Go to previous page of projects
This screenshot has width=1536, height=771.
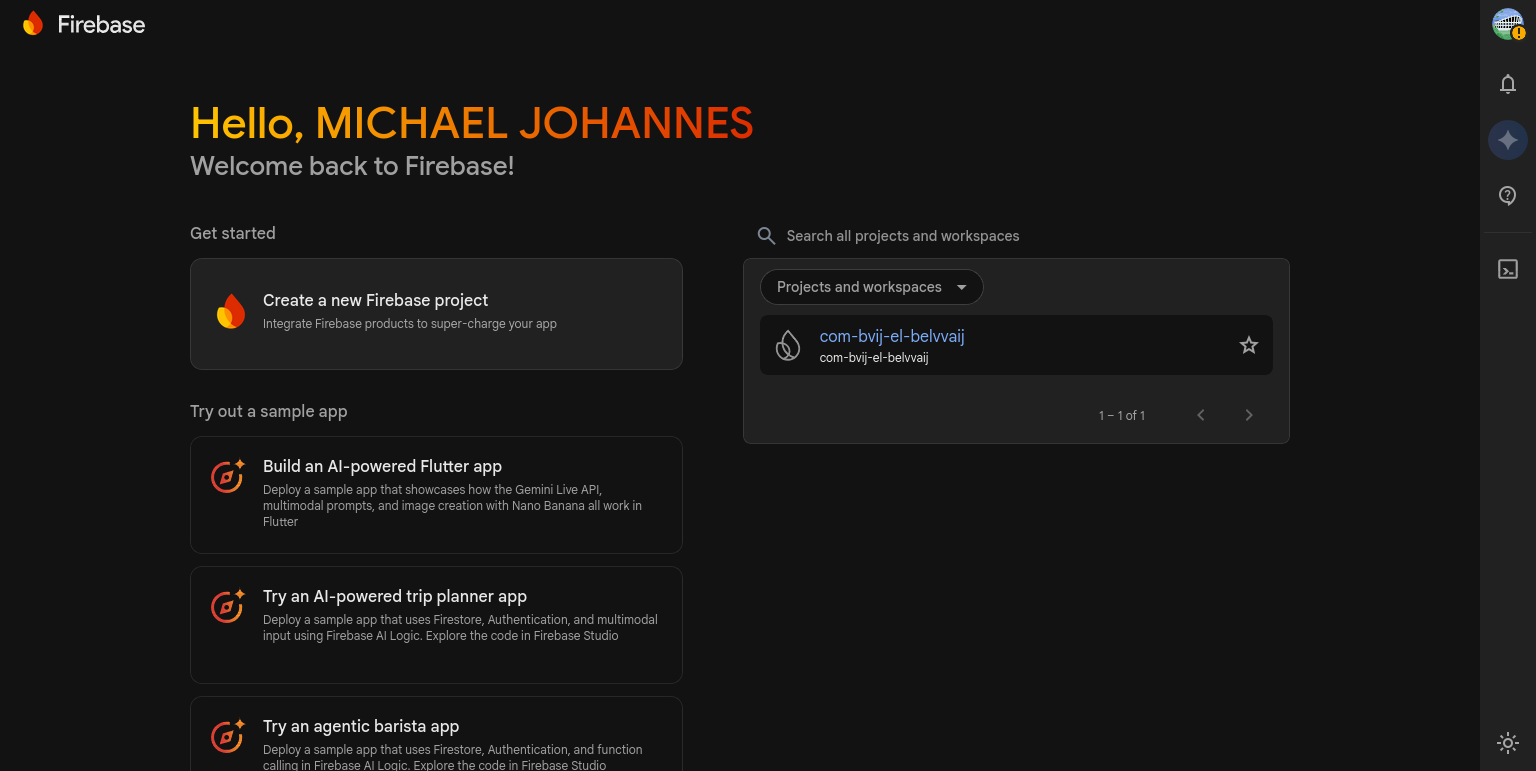pos(1201,415)
